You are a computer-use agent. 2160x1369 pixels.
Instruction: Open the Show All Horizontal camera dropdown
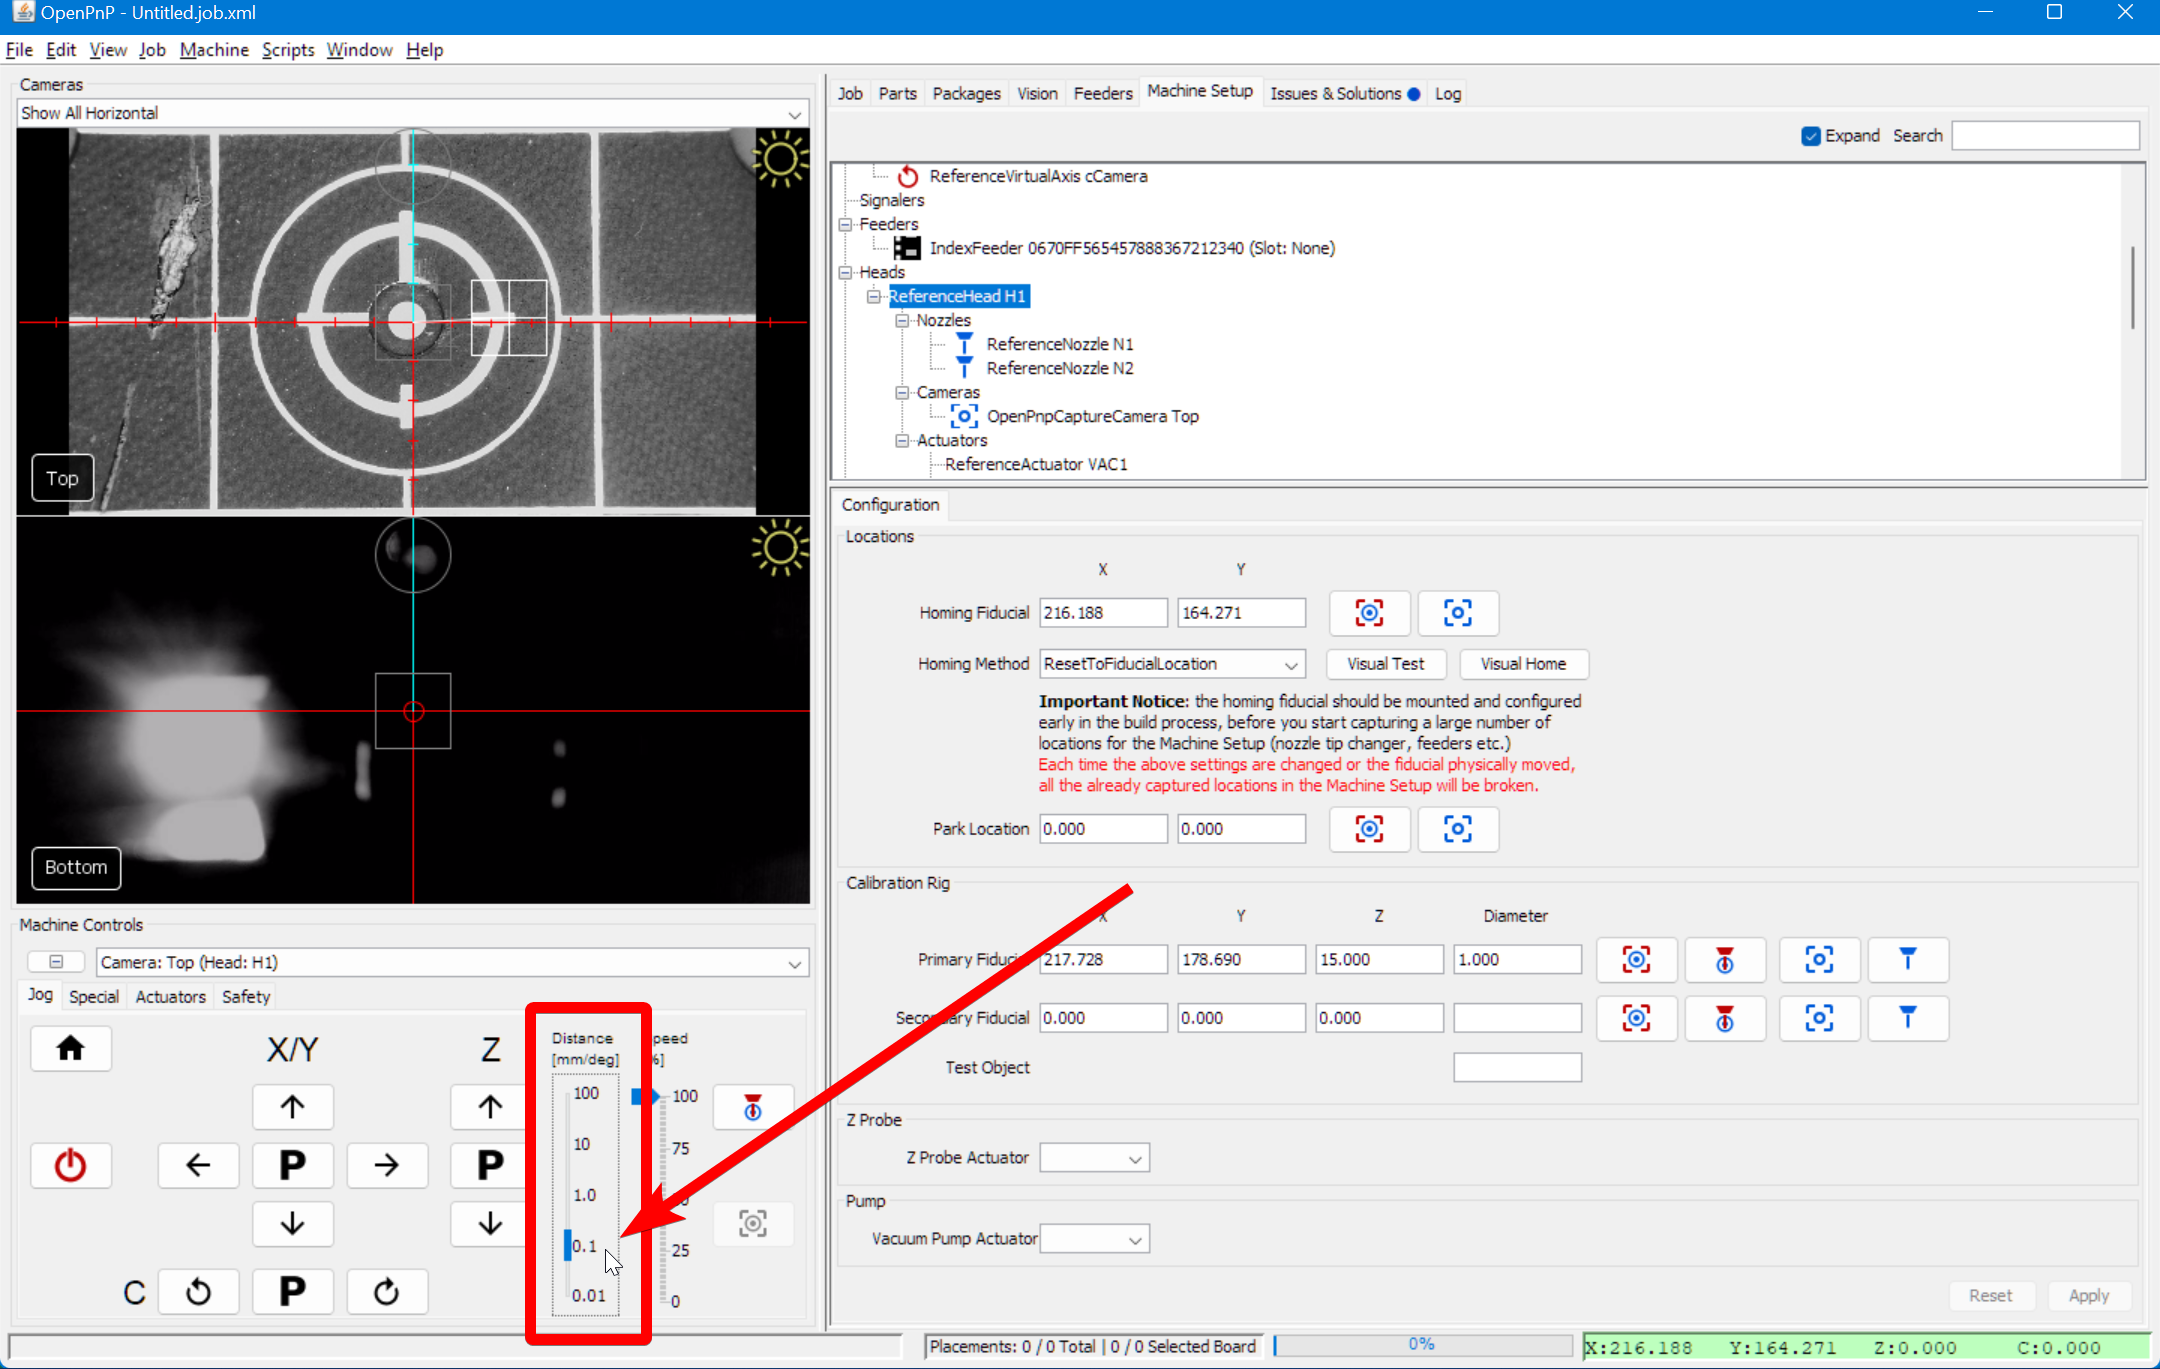(793, 113)
